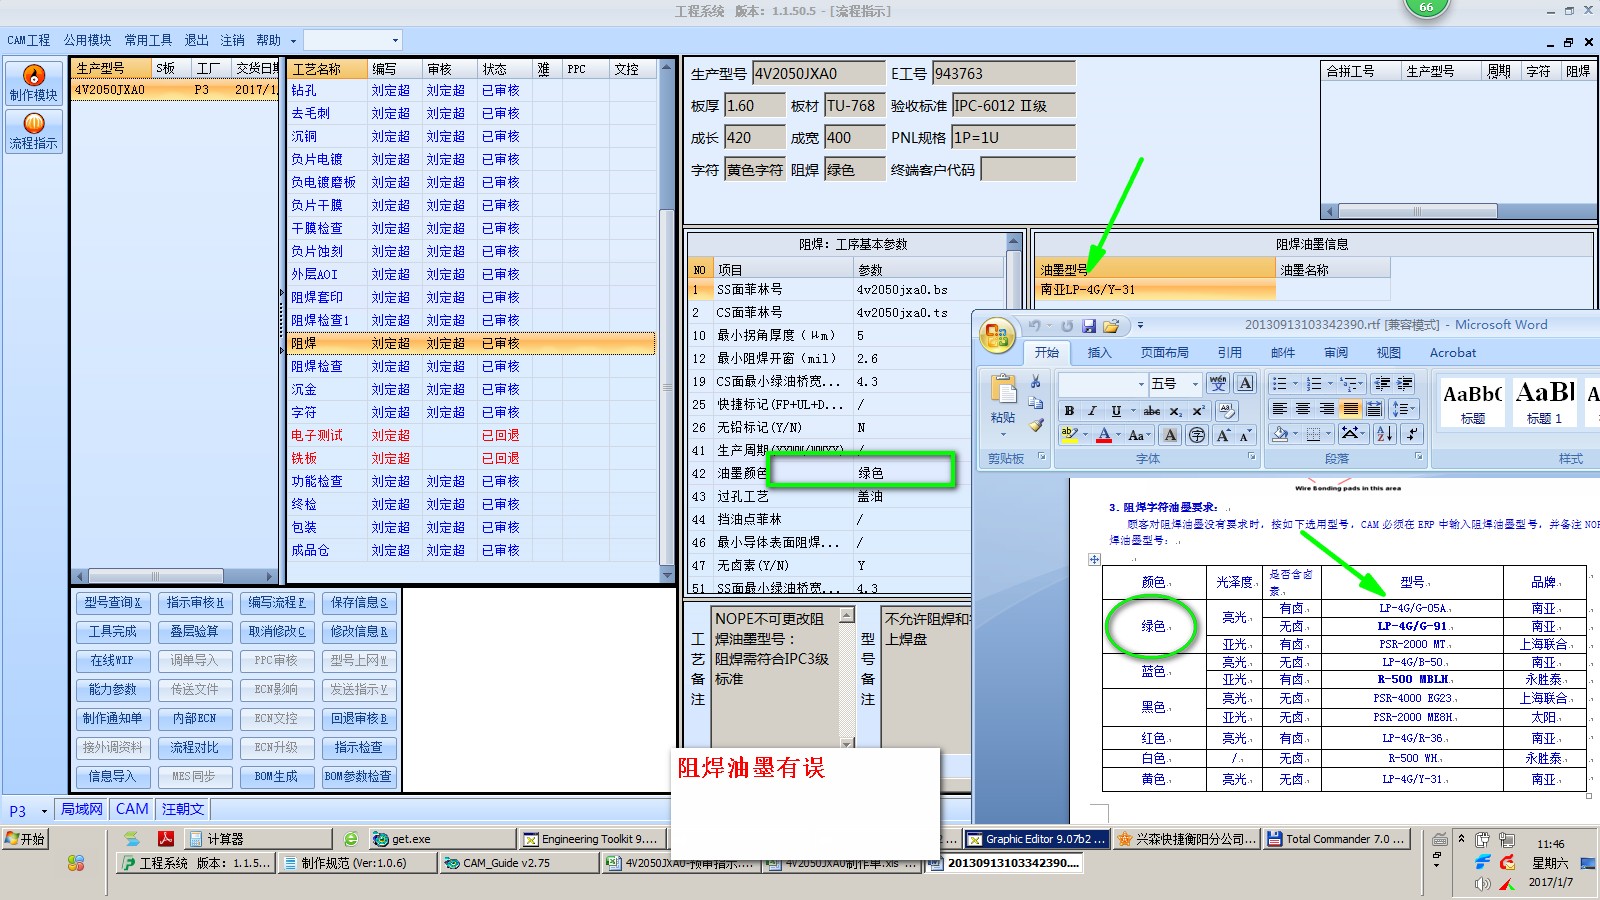
Task: Click Undo in Word quick access toolbar
Action: tap(1034, 326)
